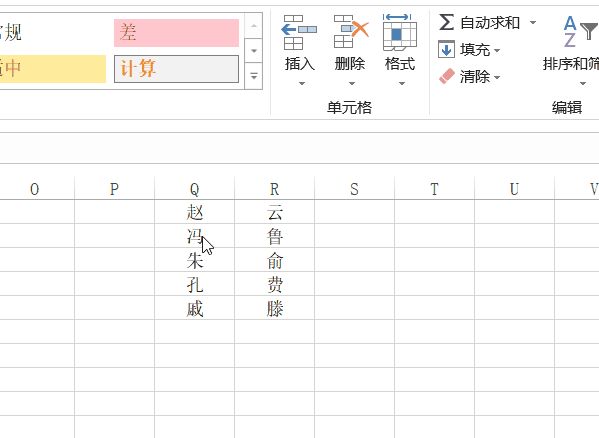Click the Delete cells icon
Viewport: 599px width, 438px height.
pyautogui.click(x=350, y=32)
